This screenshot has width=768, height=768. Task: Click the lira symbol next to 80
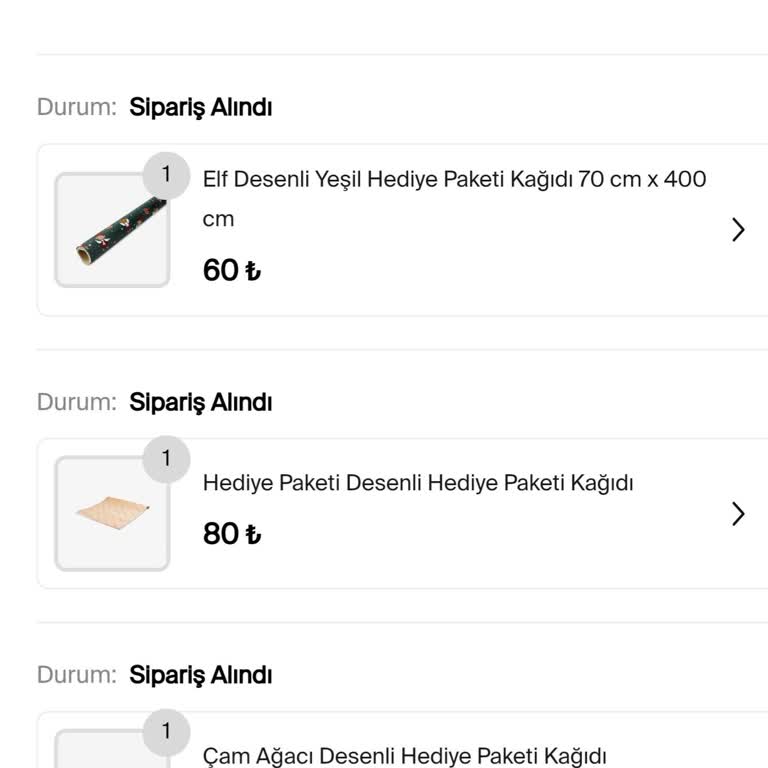[x=253, y=534]
